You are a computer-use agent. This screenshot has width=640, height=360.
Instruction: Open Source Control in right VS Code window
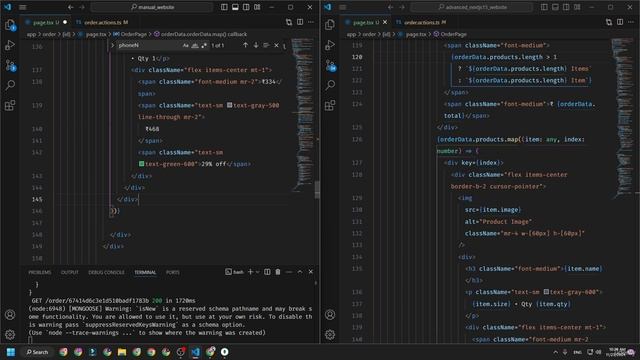pyautogui.click(x=330, y=65)
